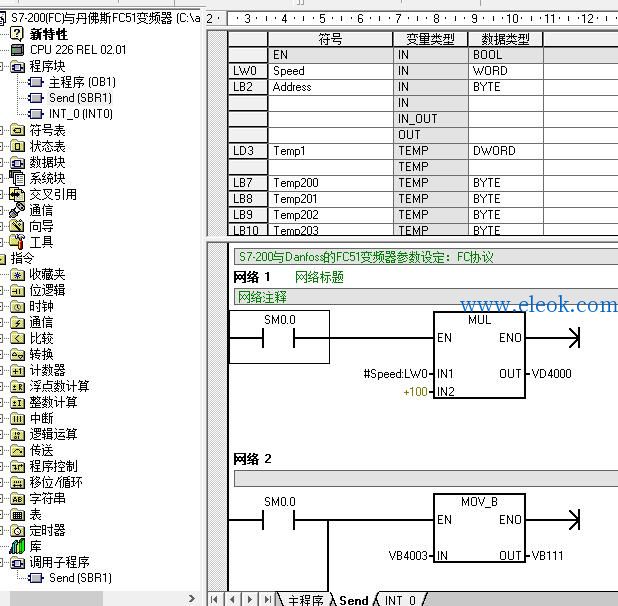618x606 pixels.
Task: Click the tree panel scroll right arrow
Action: (192, 599)
